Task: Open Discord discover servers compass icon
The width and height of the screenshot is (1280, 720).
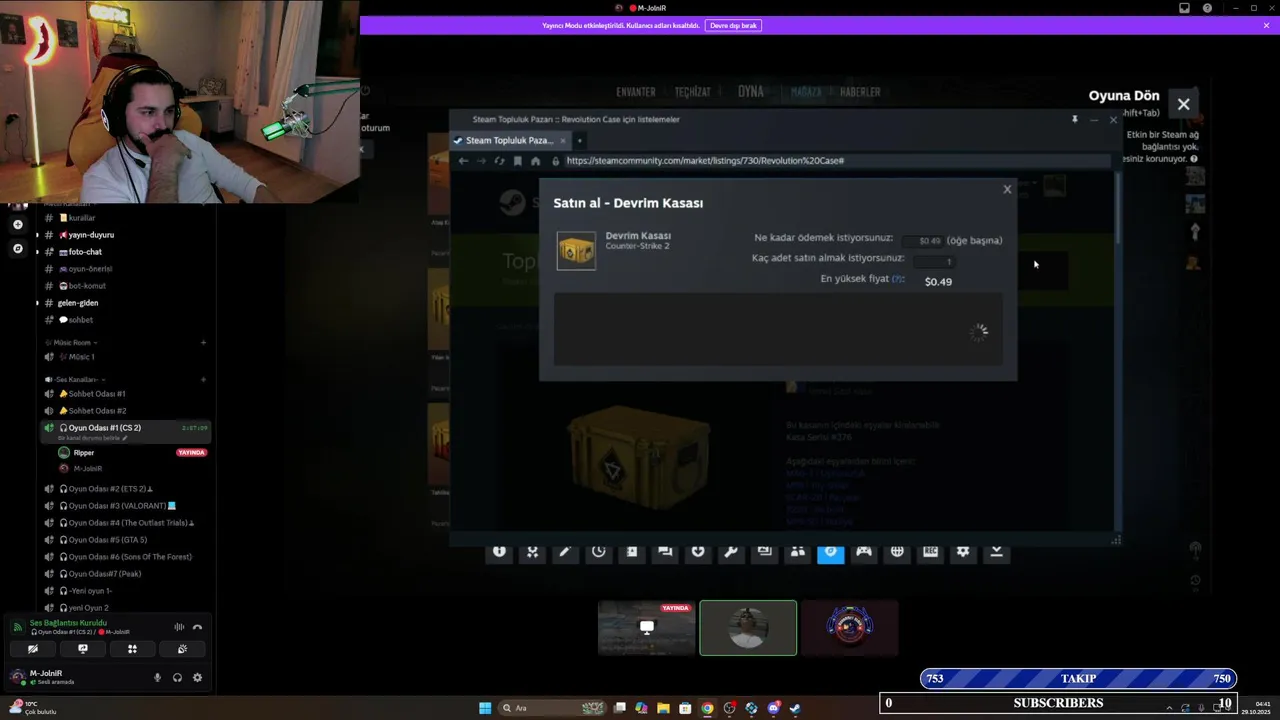Action: [17, 248]
